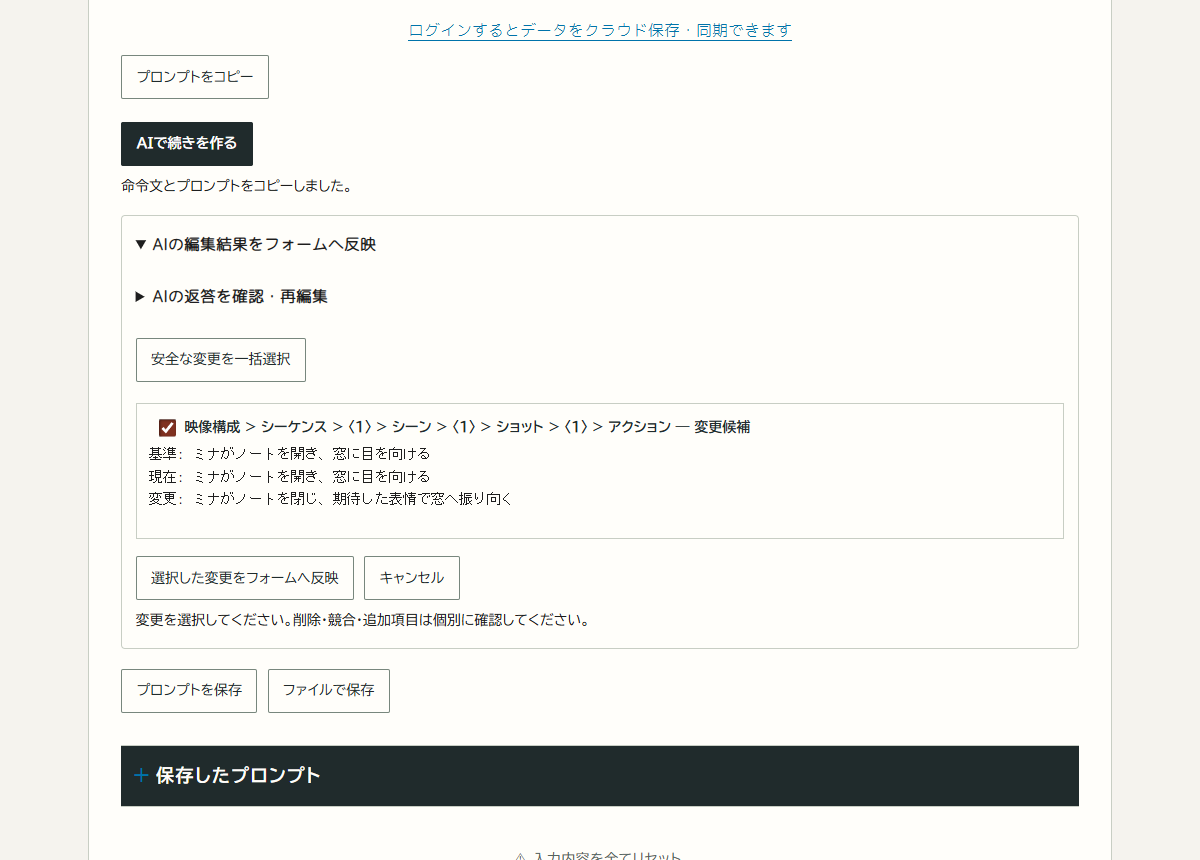This screenshot has width=1200, height=860.
Task: Click 変更を選択してください hint text
Action: [362, 620]
